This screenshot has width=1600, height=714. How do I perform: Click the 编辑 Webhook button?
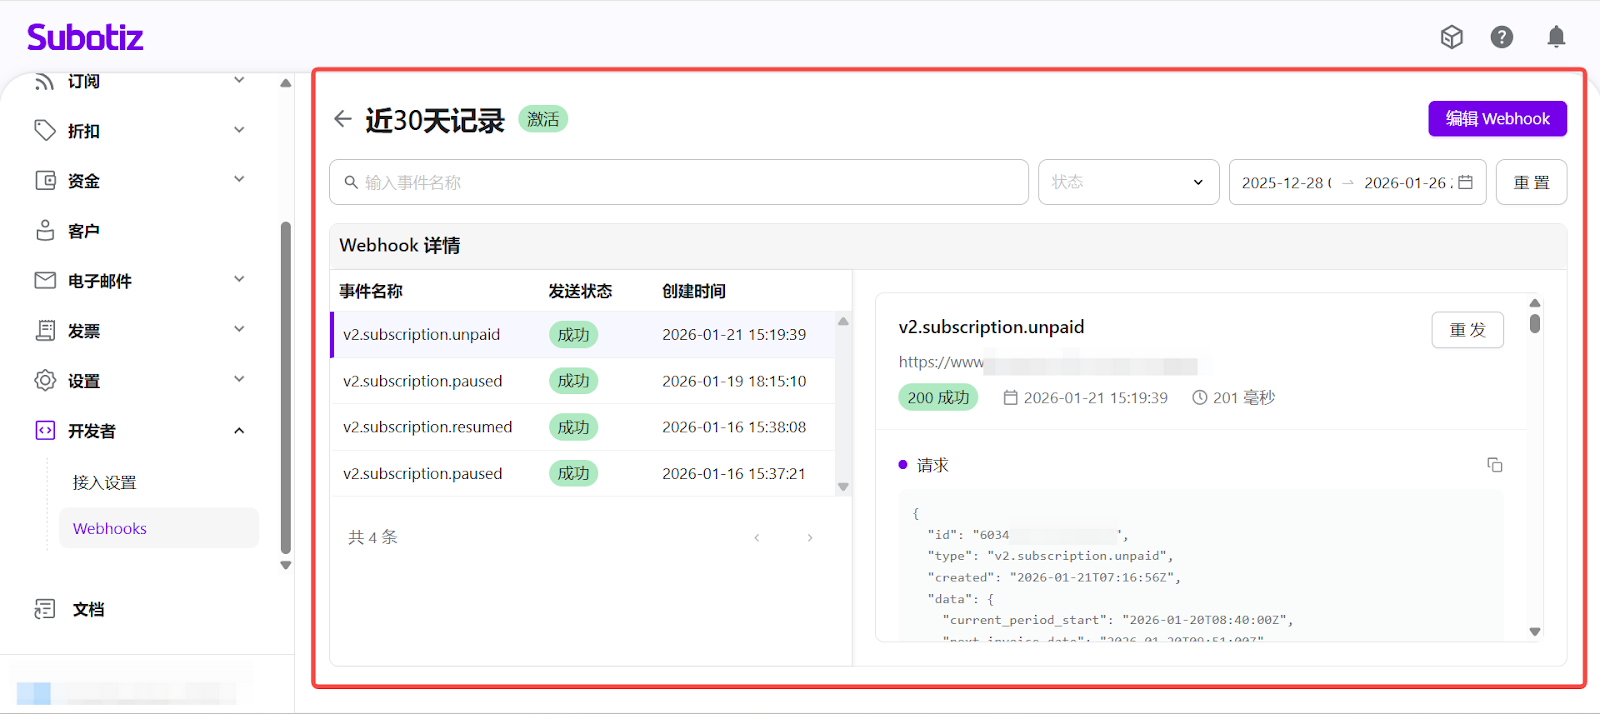click(x=1497, y=118)
